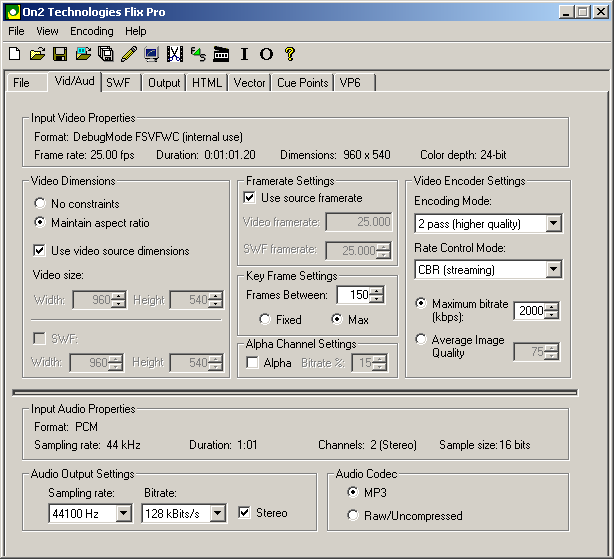
Task: Open the Encoding Mode dropdown
Action: 553,224
